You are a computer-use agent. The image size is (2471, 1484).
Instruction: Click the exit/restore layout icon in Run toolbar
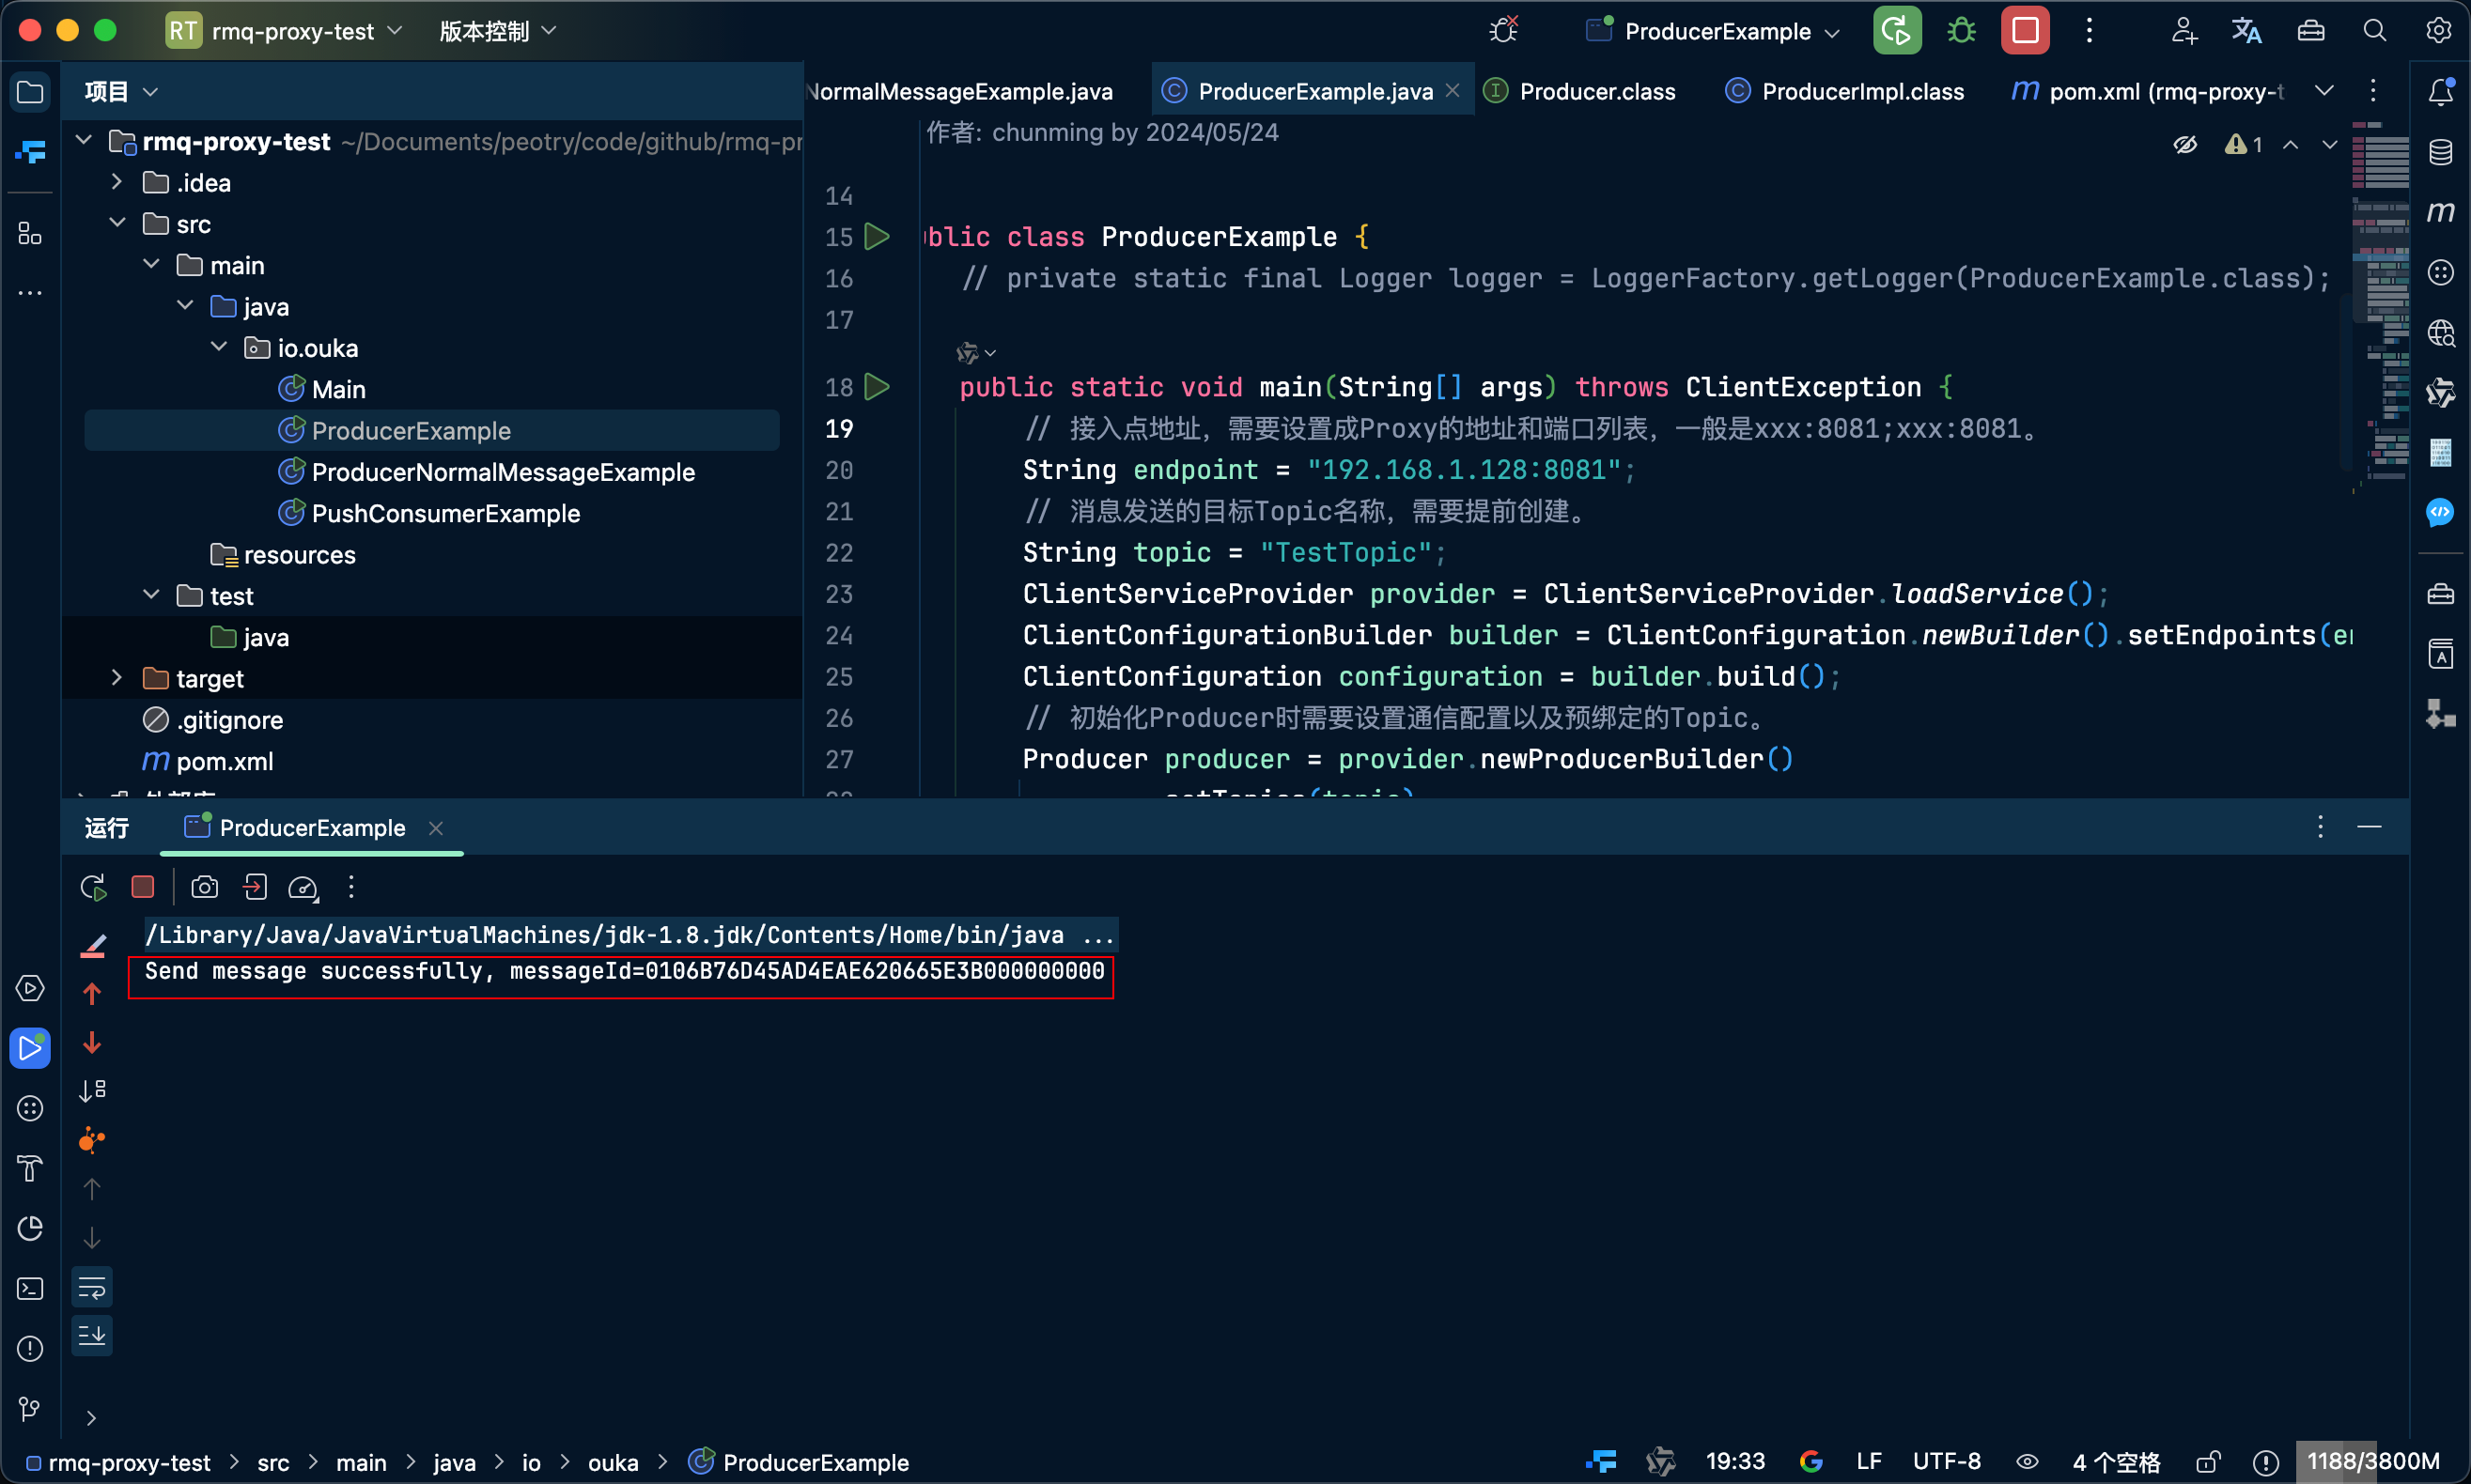tap(255, 887)
